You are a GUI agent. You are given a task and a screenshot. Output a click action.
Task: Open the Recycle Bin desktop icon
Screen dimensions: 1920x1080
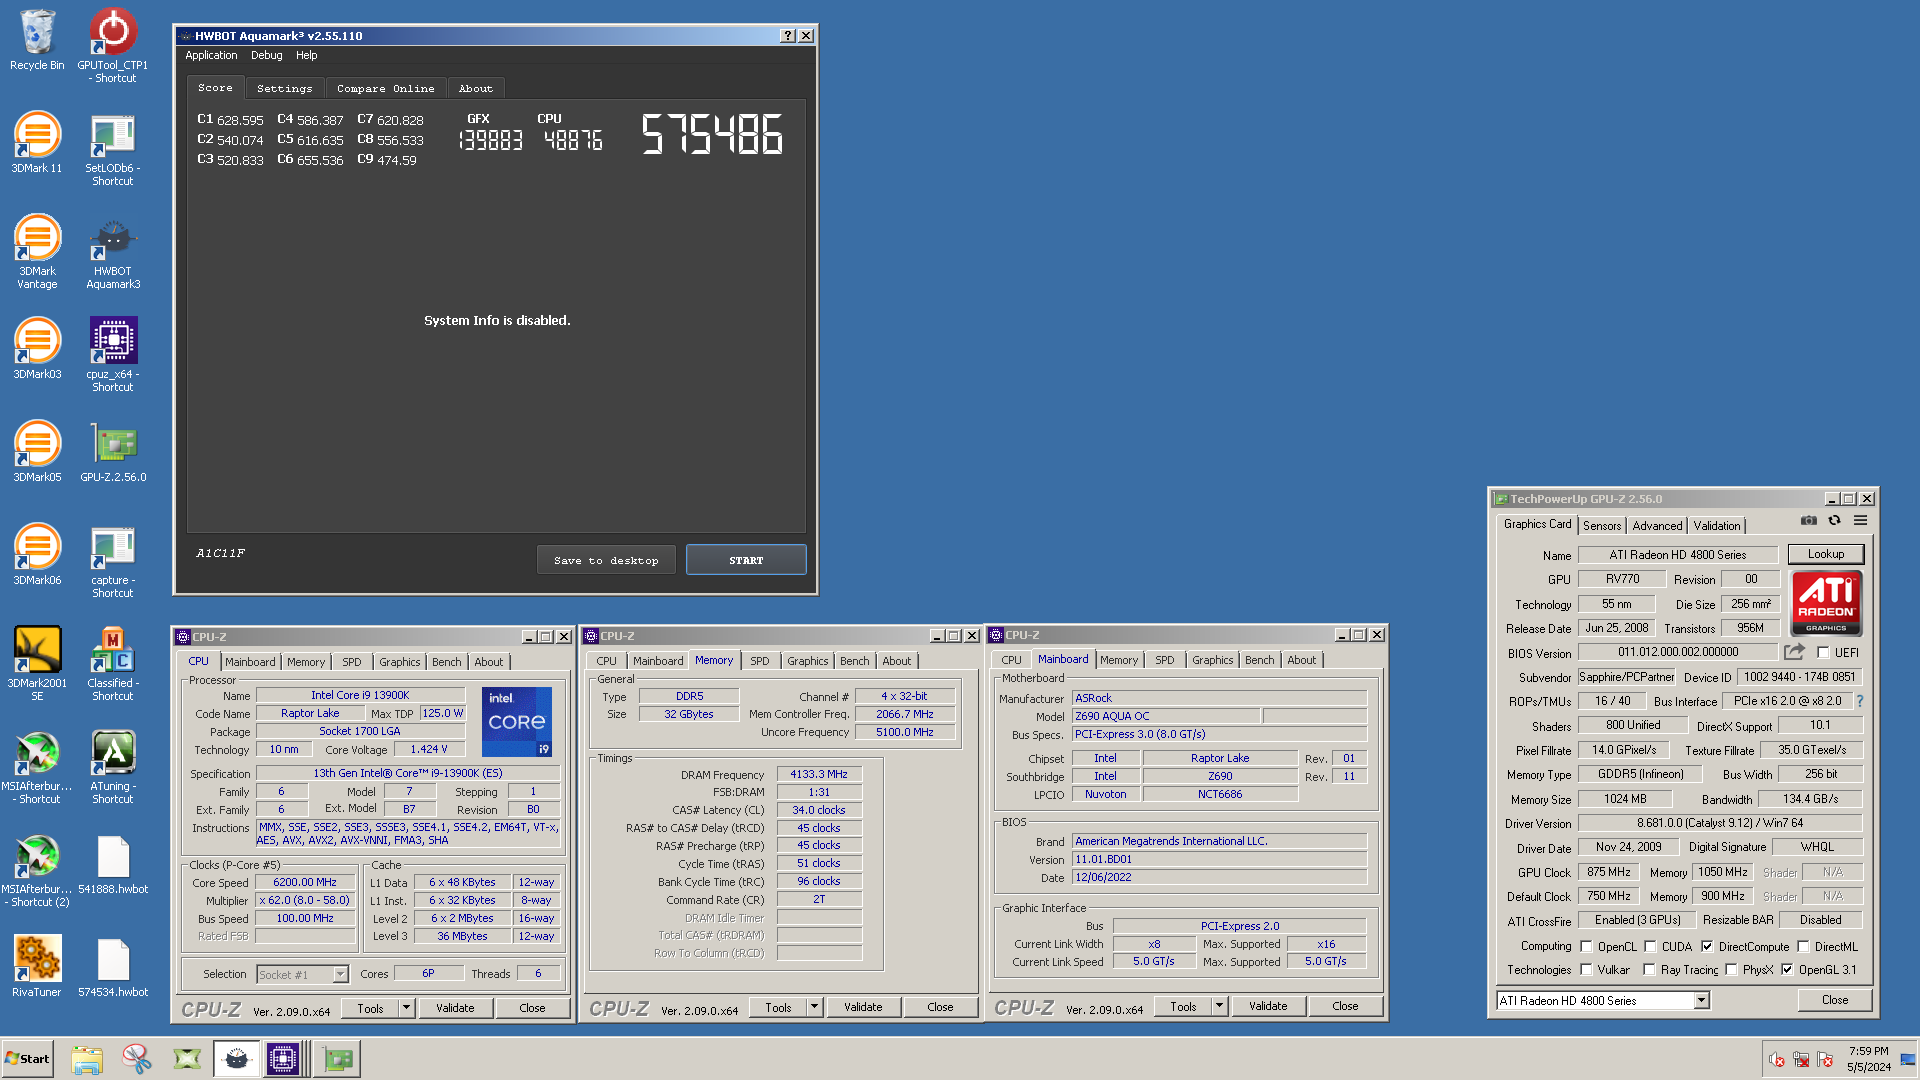coord(37,40)
